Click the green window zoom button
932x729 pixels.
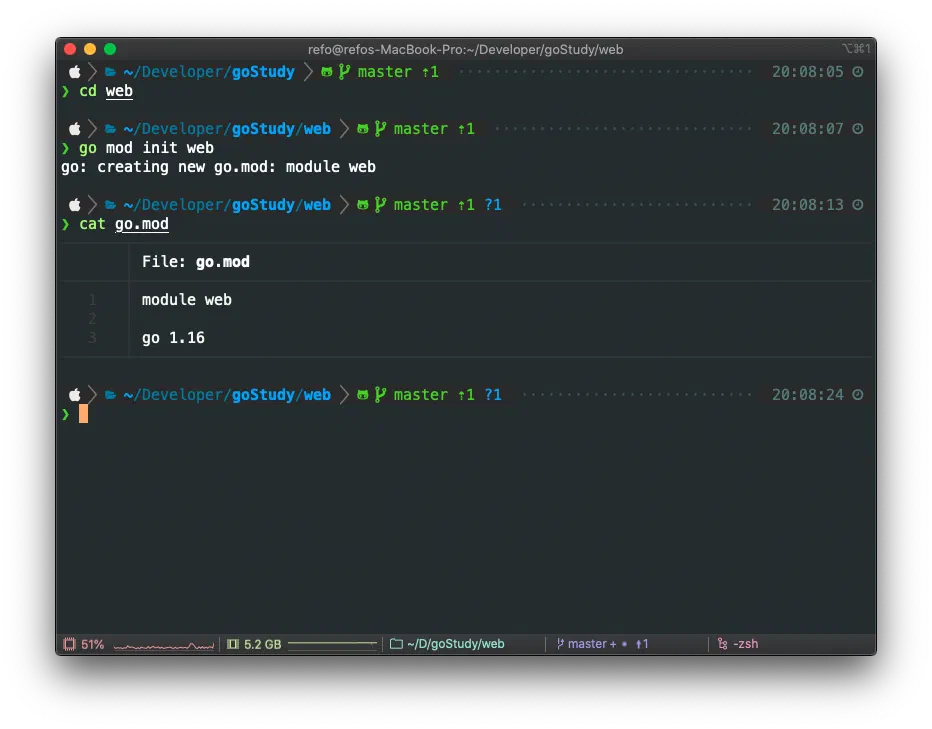(x=110, y=49)
